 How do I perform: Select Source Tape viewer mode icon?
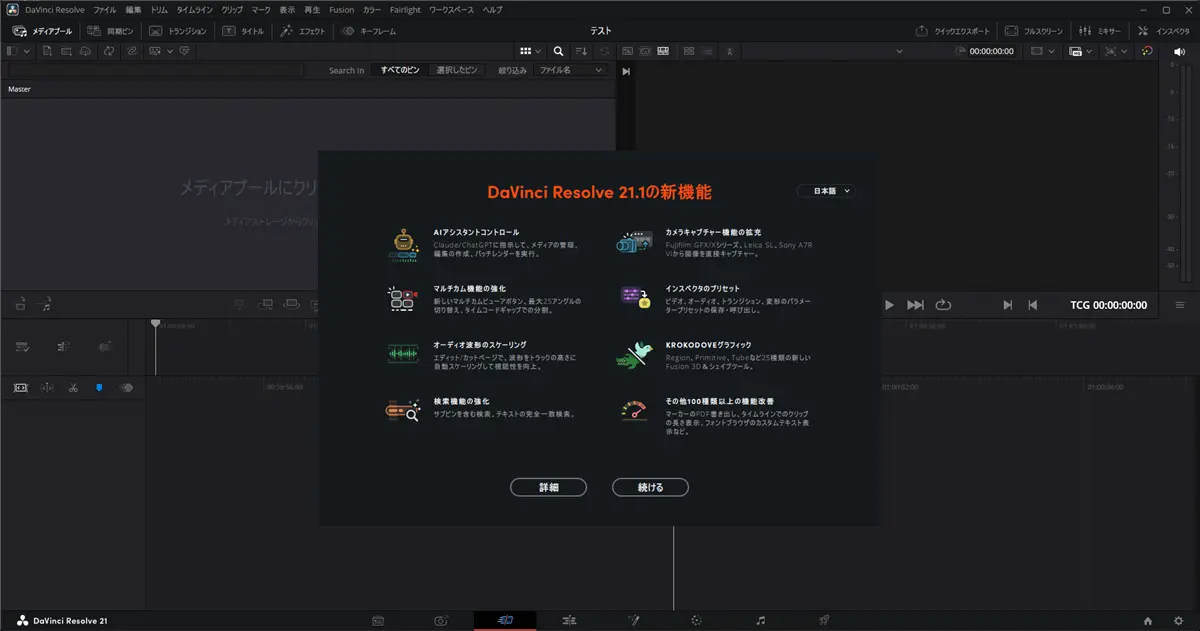tap(645, 51)
